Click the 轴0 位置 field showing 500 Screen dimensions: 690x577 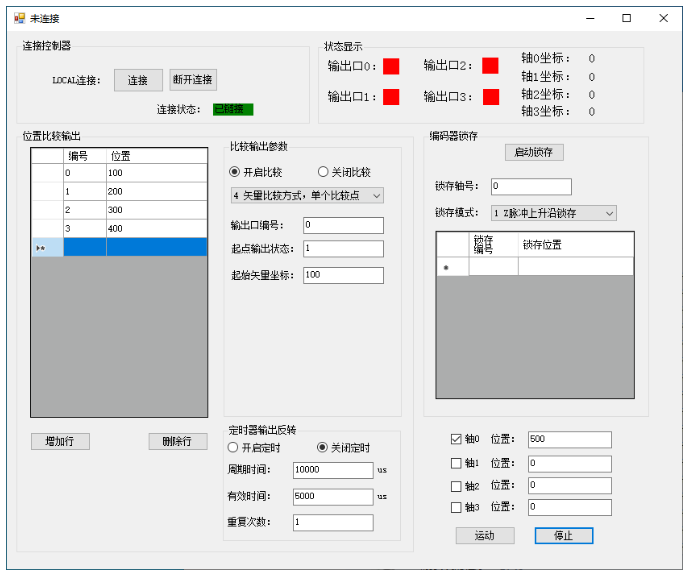point(569,439)
